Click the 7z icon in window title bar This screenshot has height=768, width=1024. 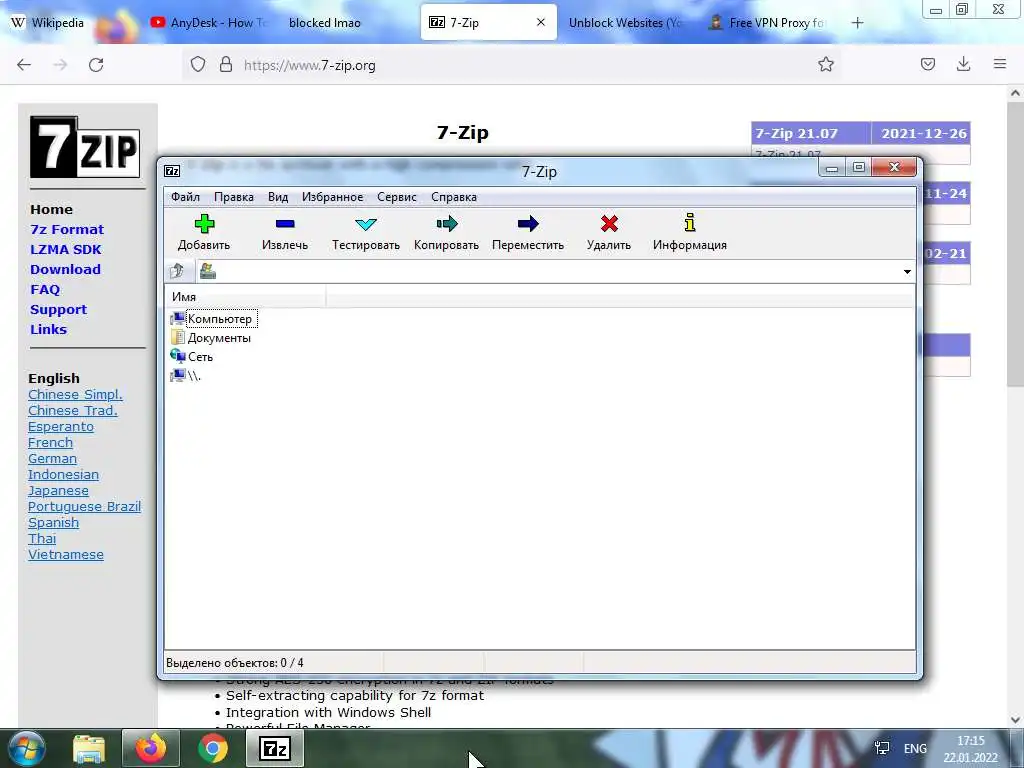click(172, 171)
